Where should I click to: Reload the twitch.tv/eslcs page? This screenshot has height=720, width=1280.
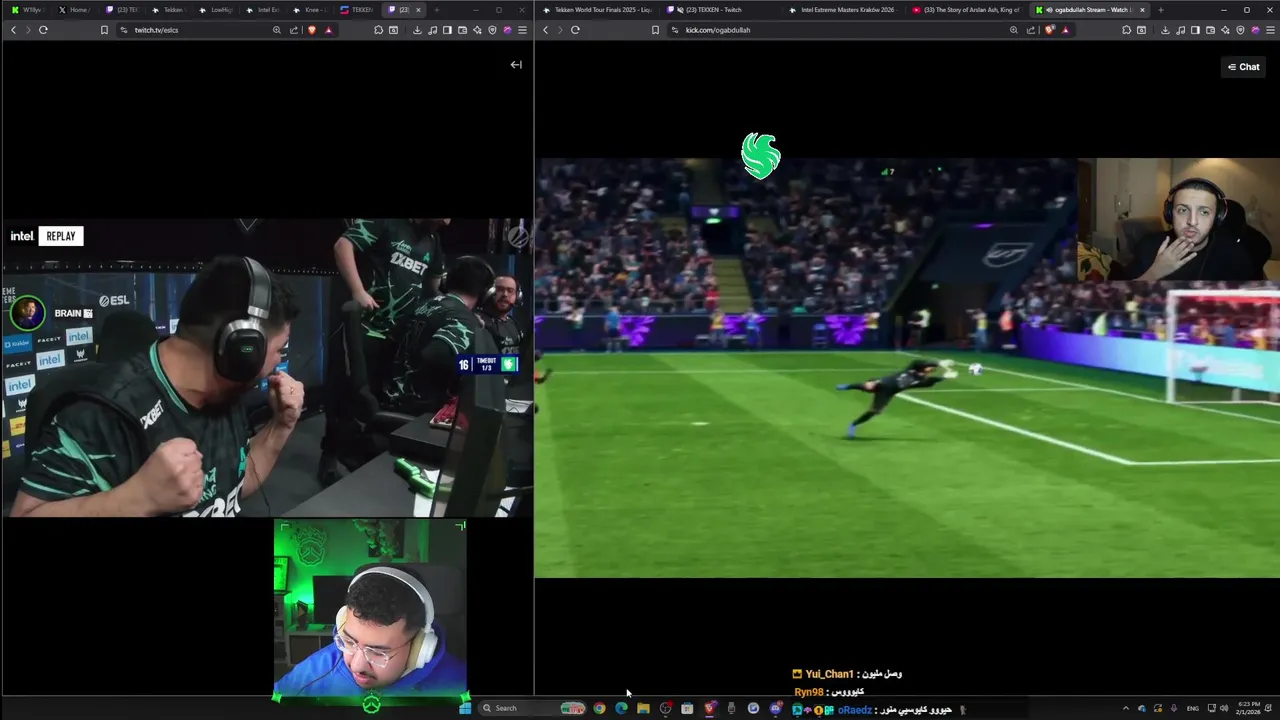(43, 30)
